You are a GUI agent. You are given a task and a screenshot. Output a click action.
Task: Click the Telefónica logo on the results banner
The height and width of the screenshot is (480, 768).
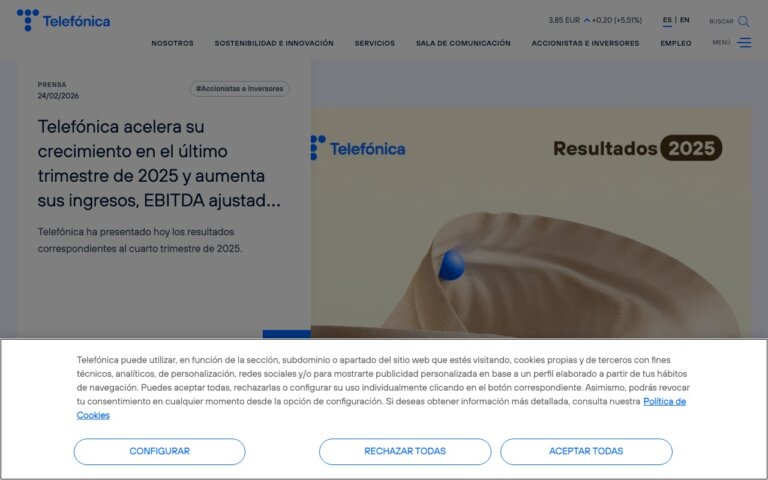click(x=358, y=148)
